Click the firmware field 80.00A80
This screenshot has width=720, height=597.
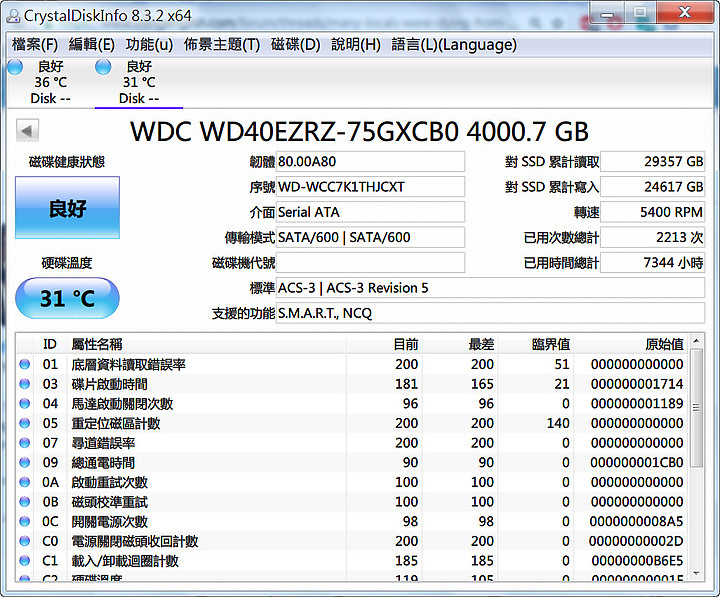tap(370, 162)
